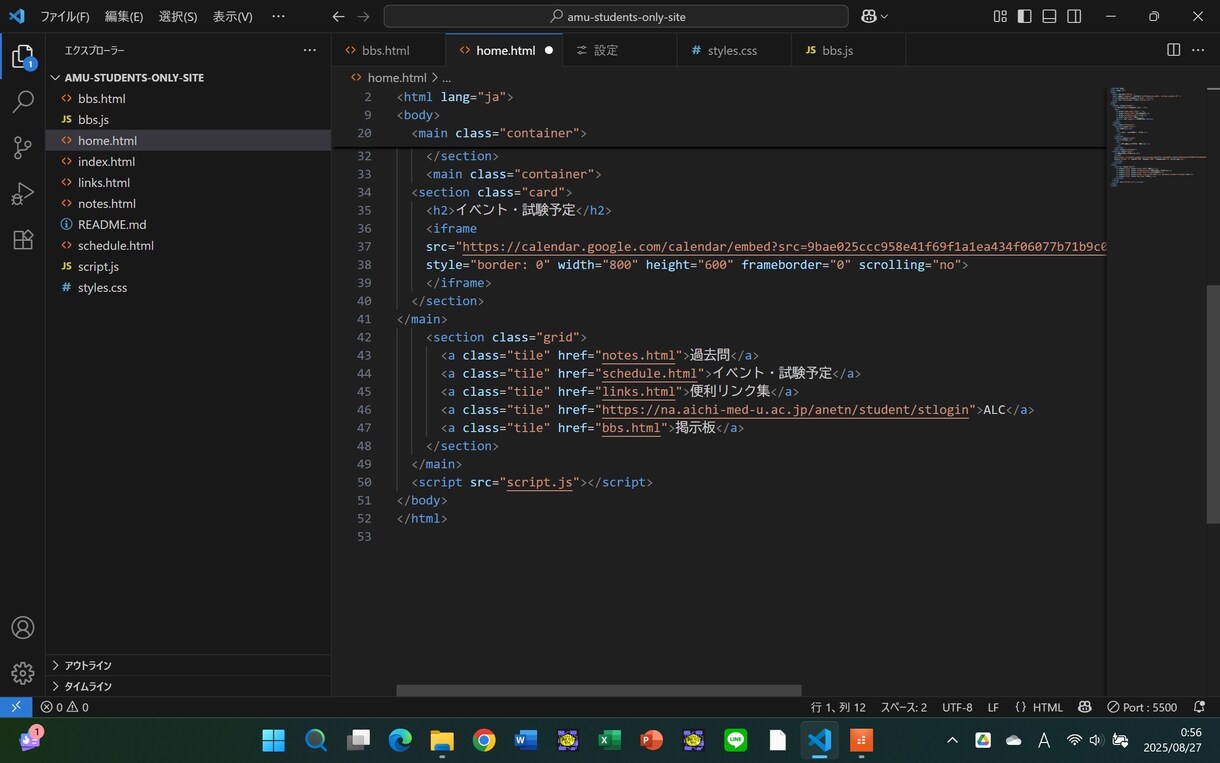Expand the タイムライン section
The height and width of the screenshot is (763, 1220).
tap(188, 686)
